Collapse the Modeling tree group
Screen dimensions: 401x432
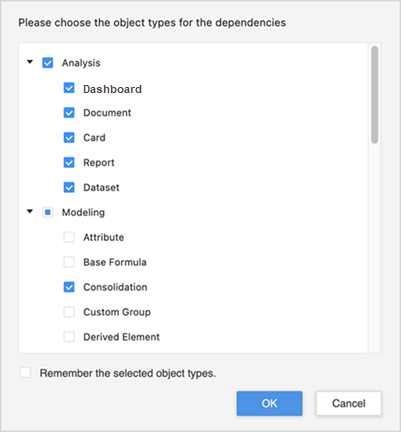30,211
